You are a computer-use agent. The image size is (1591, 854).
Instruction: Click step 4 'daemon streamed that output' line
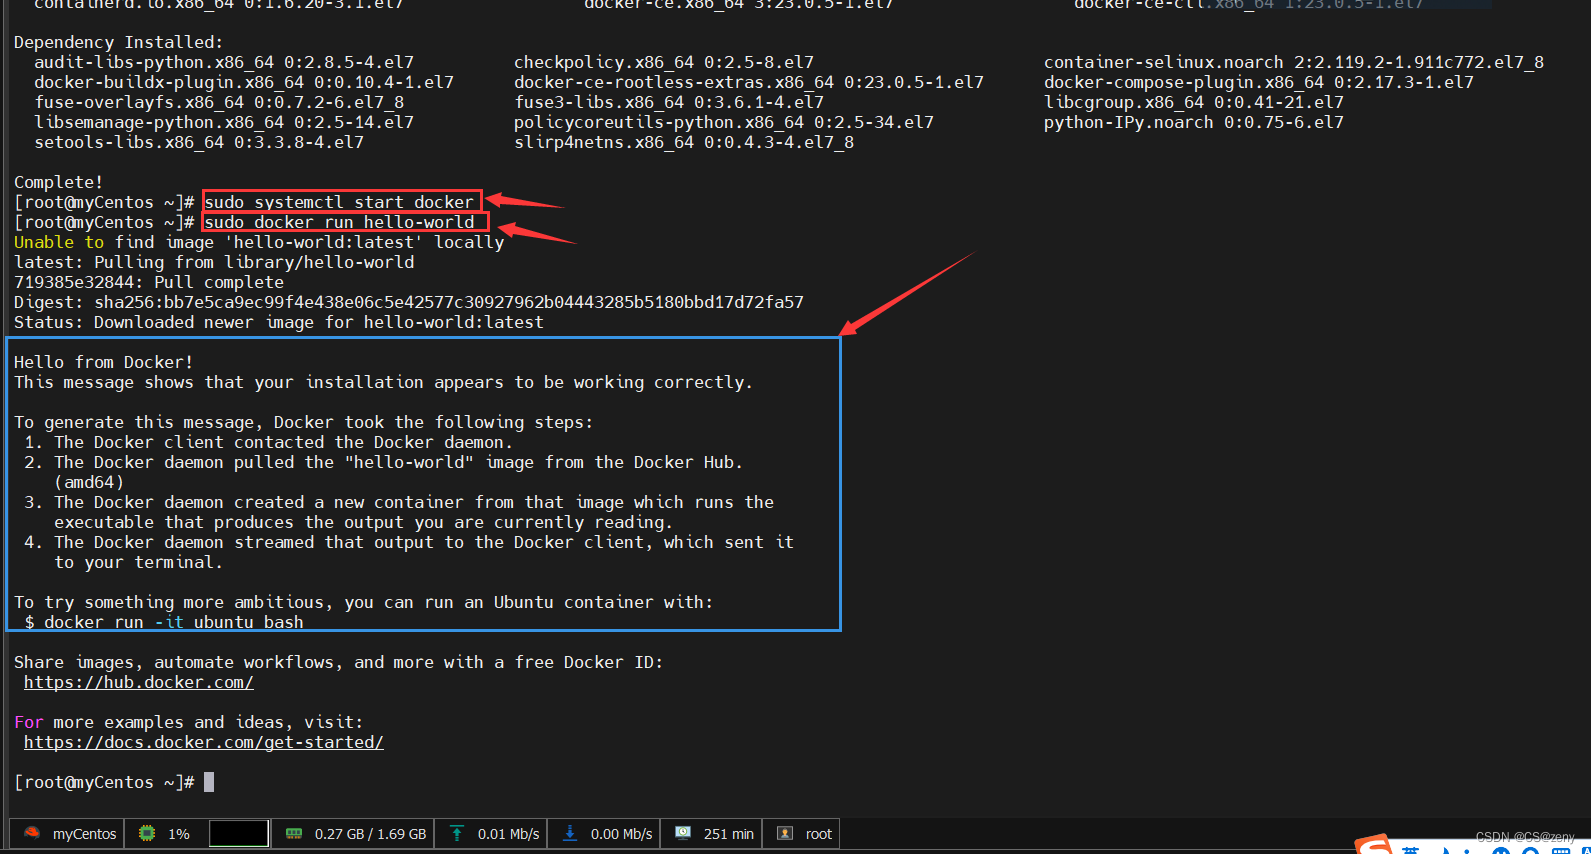tap(409, 542)
